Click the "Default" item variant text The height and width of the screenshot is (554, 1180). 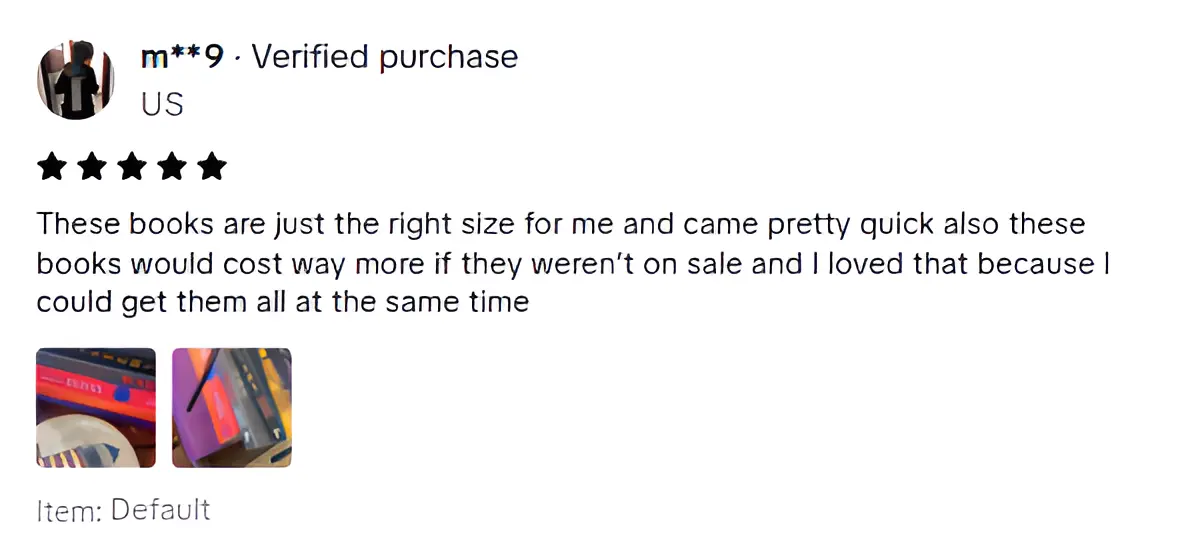pyautogui.click(x=160, y=511)
